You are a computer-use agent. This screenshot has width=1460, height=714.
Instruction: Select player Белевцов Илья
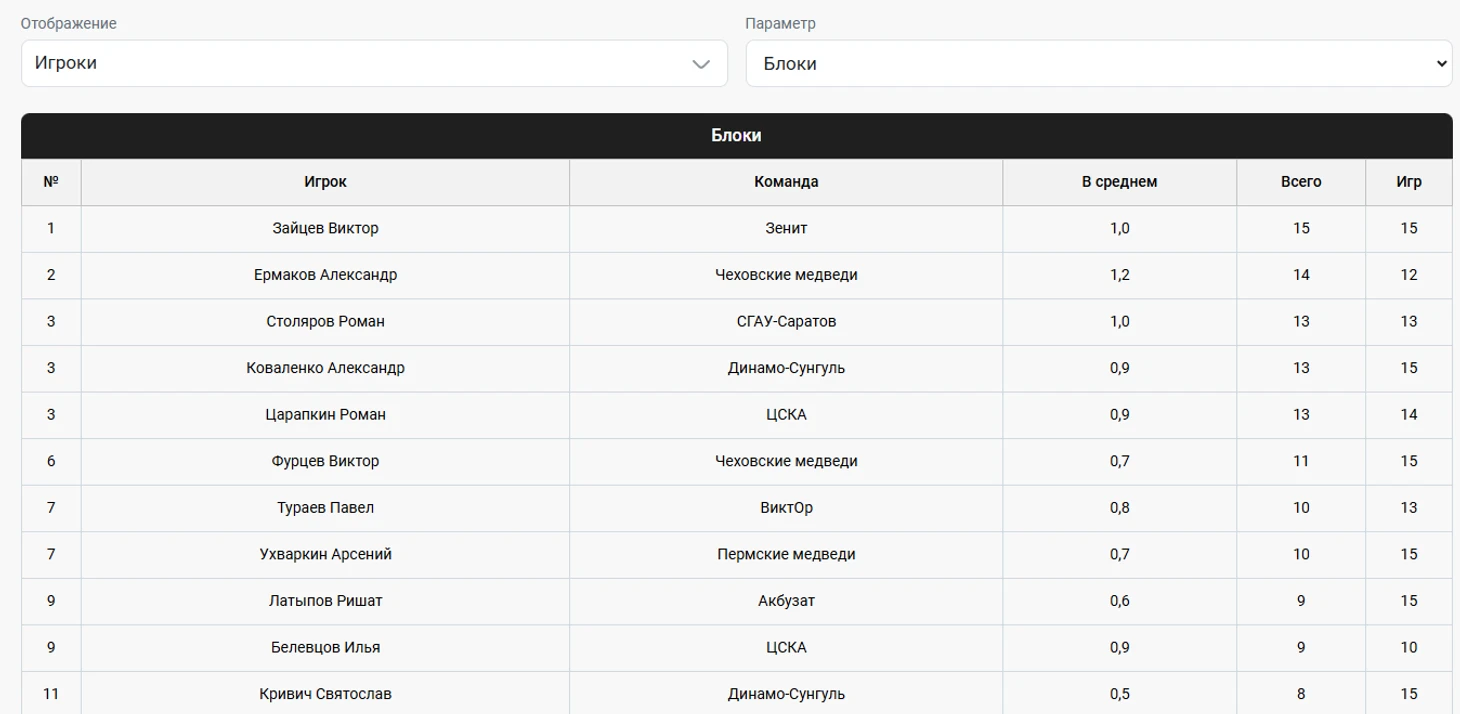pos(326,648)
